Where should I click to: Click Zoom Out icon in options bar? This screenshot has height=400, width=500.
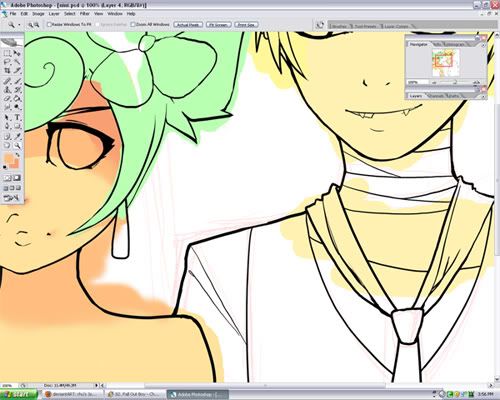(x=37, y=25)
